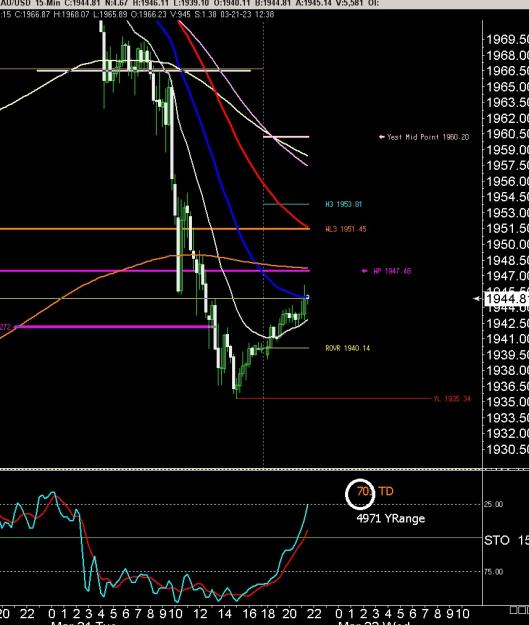Click the STO stochastic indicator label
529x625 pixels.
pos(497,540)
